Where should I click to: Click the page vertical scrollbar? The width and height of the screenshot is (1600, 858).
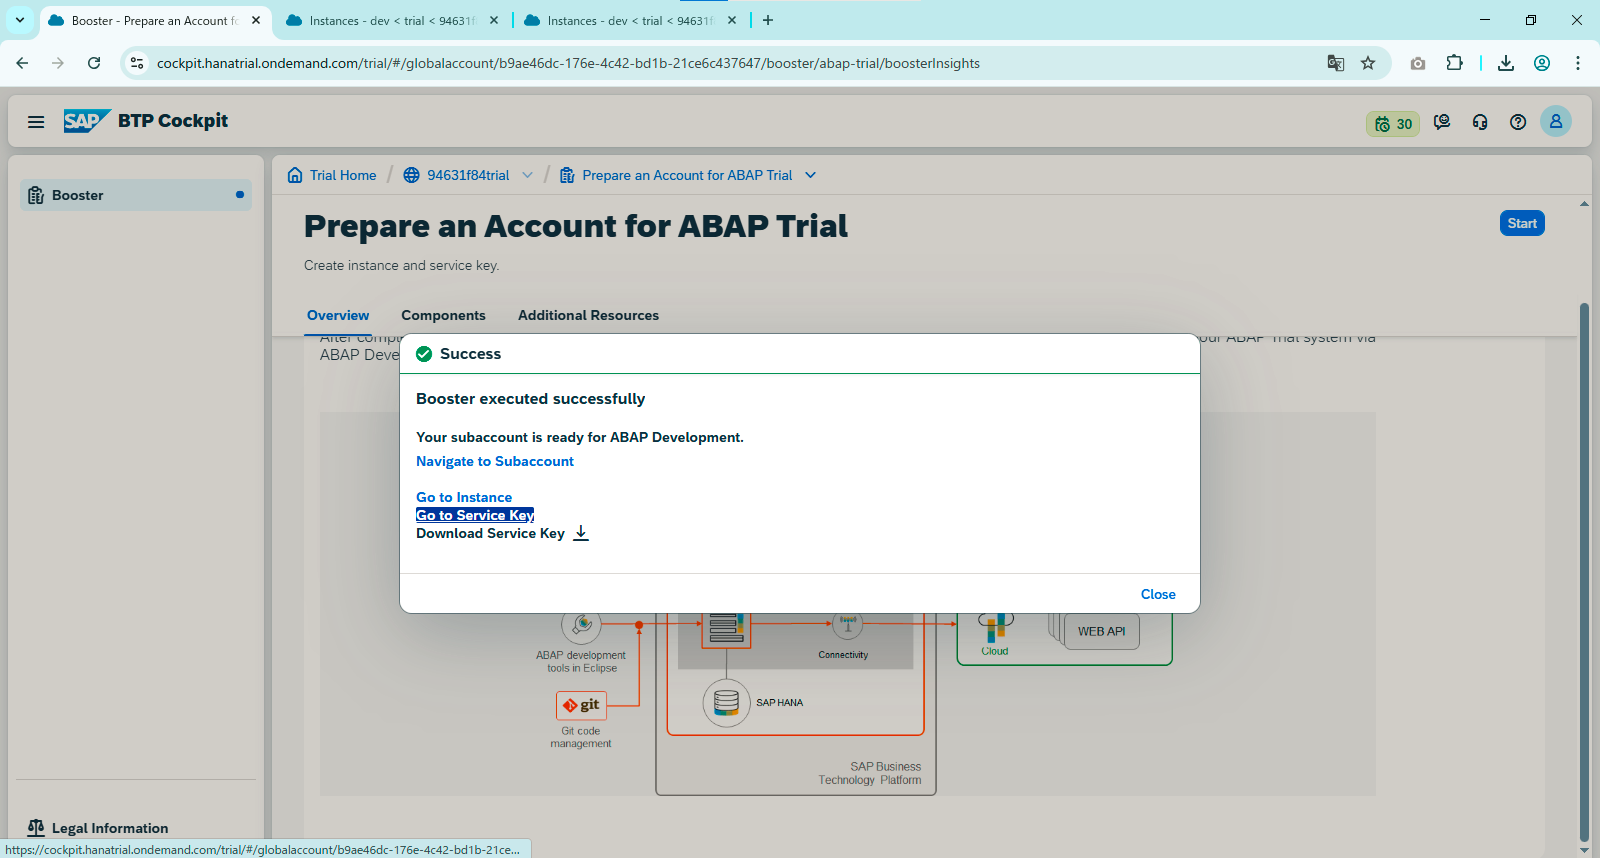click(1584, 570)
